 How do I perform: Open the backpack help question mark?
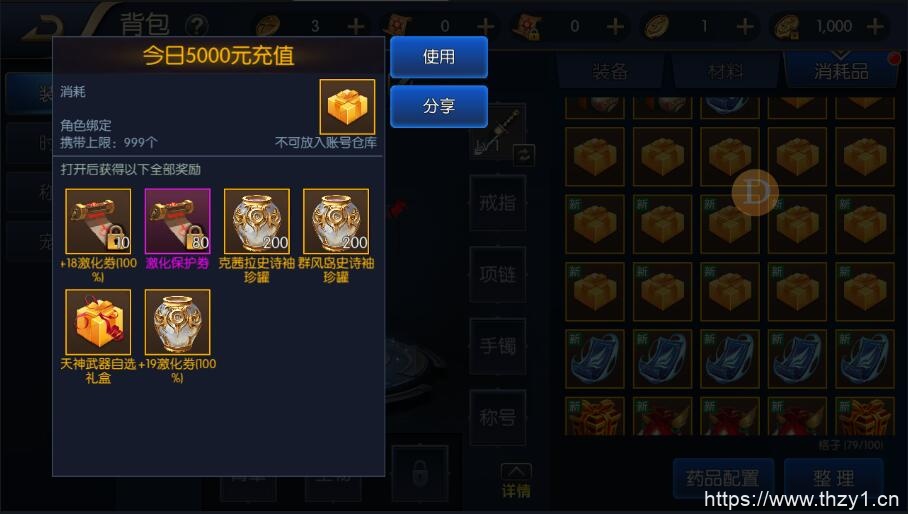click(x=197, y=26)
